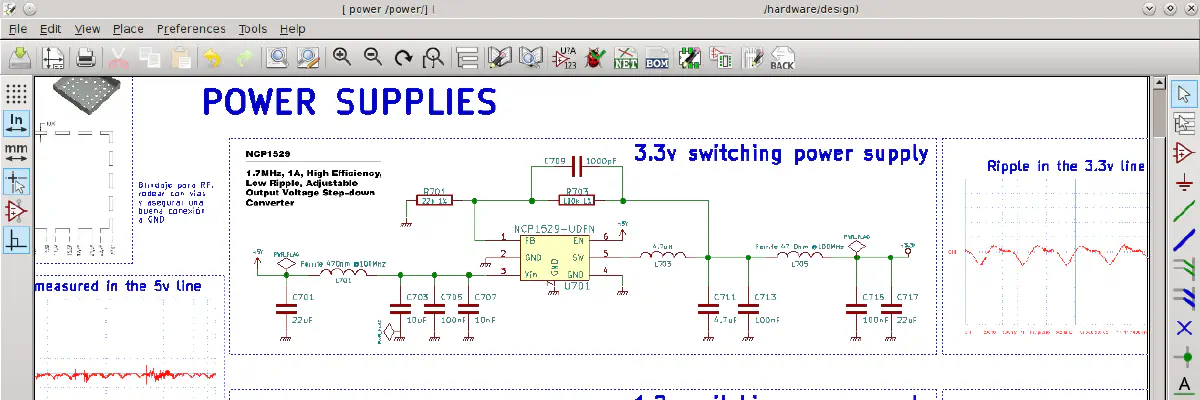Open page settings
Image resolution: width=1200 pixels, height=400 pixels.
tap(53, 58)
